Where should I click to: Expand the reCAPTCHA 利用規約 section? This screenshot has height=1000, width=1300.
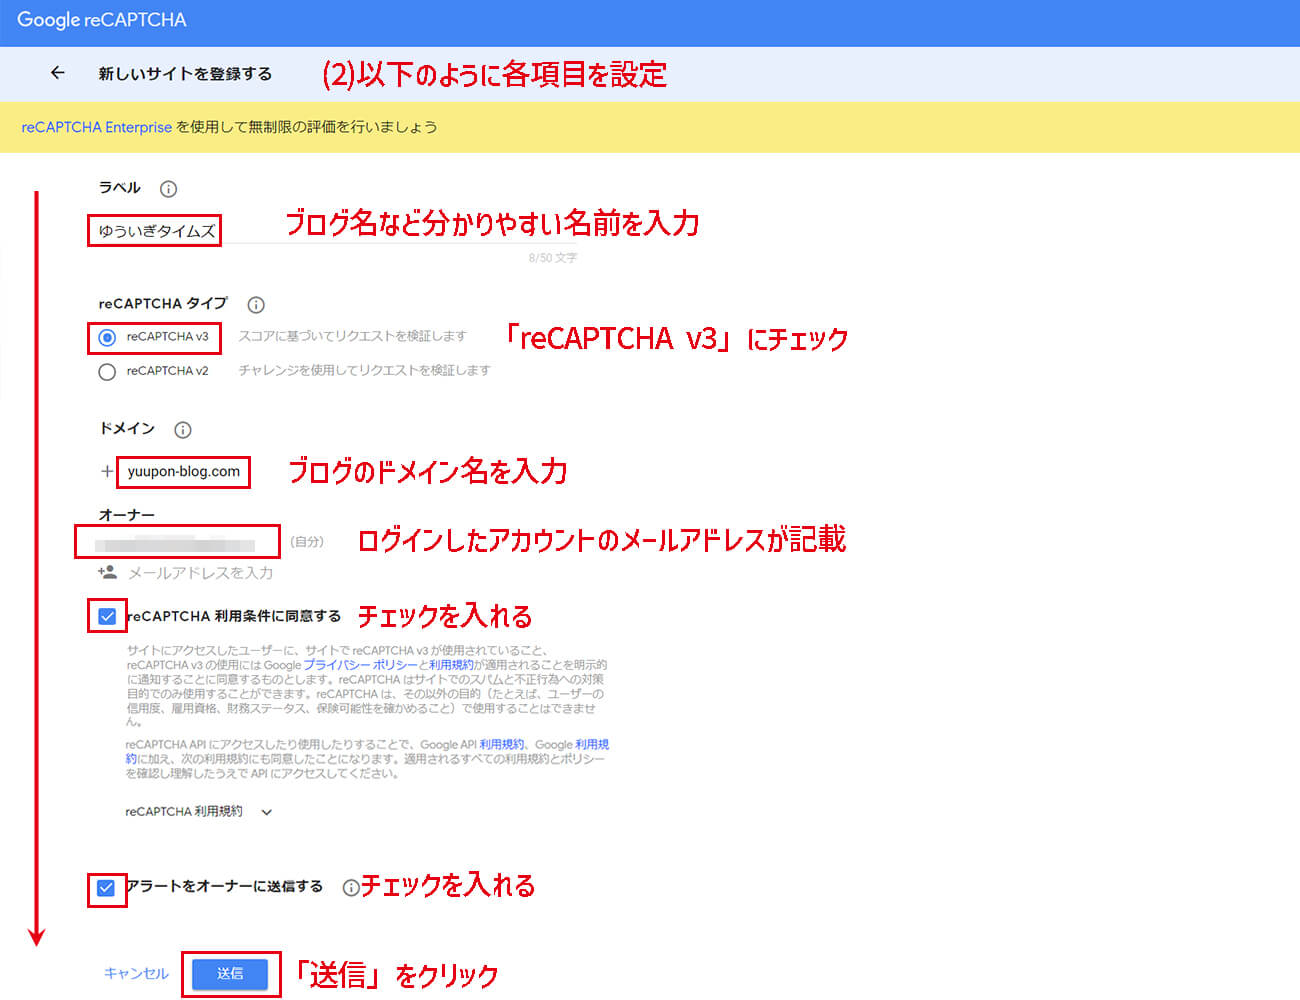coord(198,812)
